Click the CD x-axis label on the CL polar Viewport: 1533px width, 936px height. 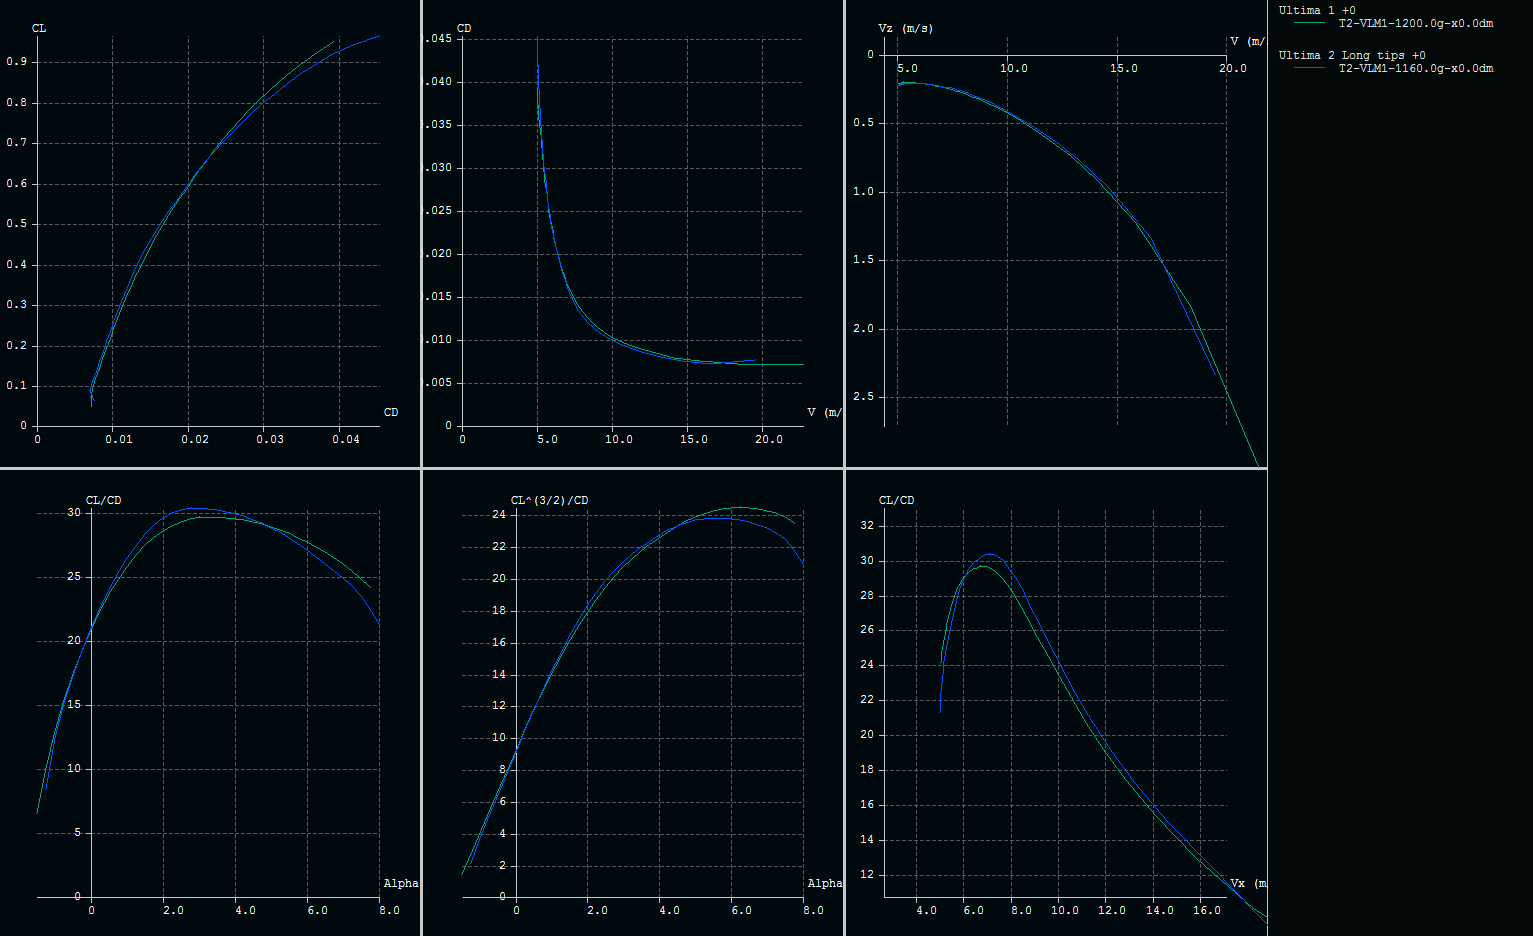391,412
